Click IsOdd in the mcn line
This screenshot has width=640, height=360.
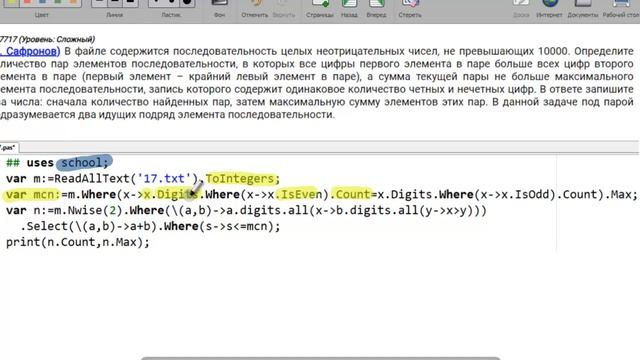click(531, 195)
